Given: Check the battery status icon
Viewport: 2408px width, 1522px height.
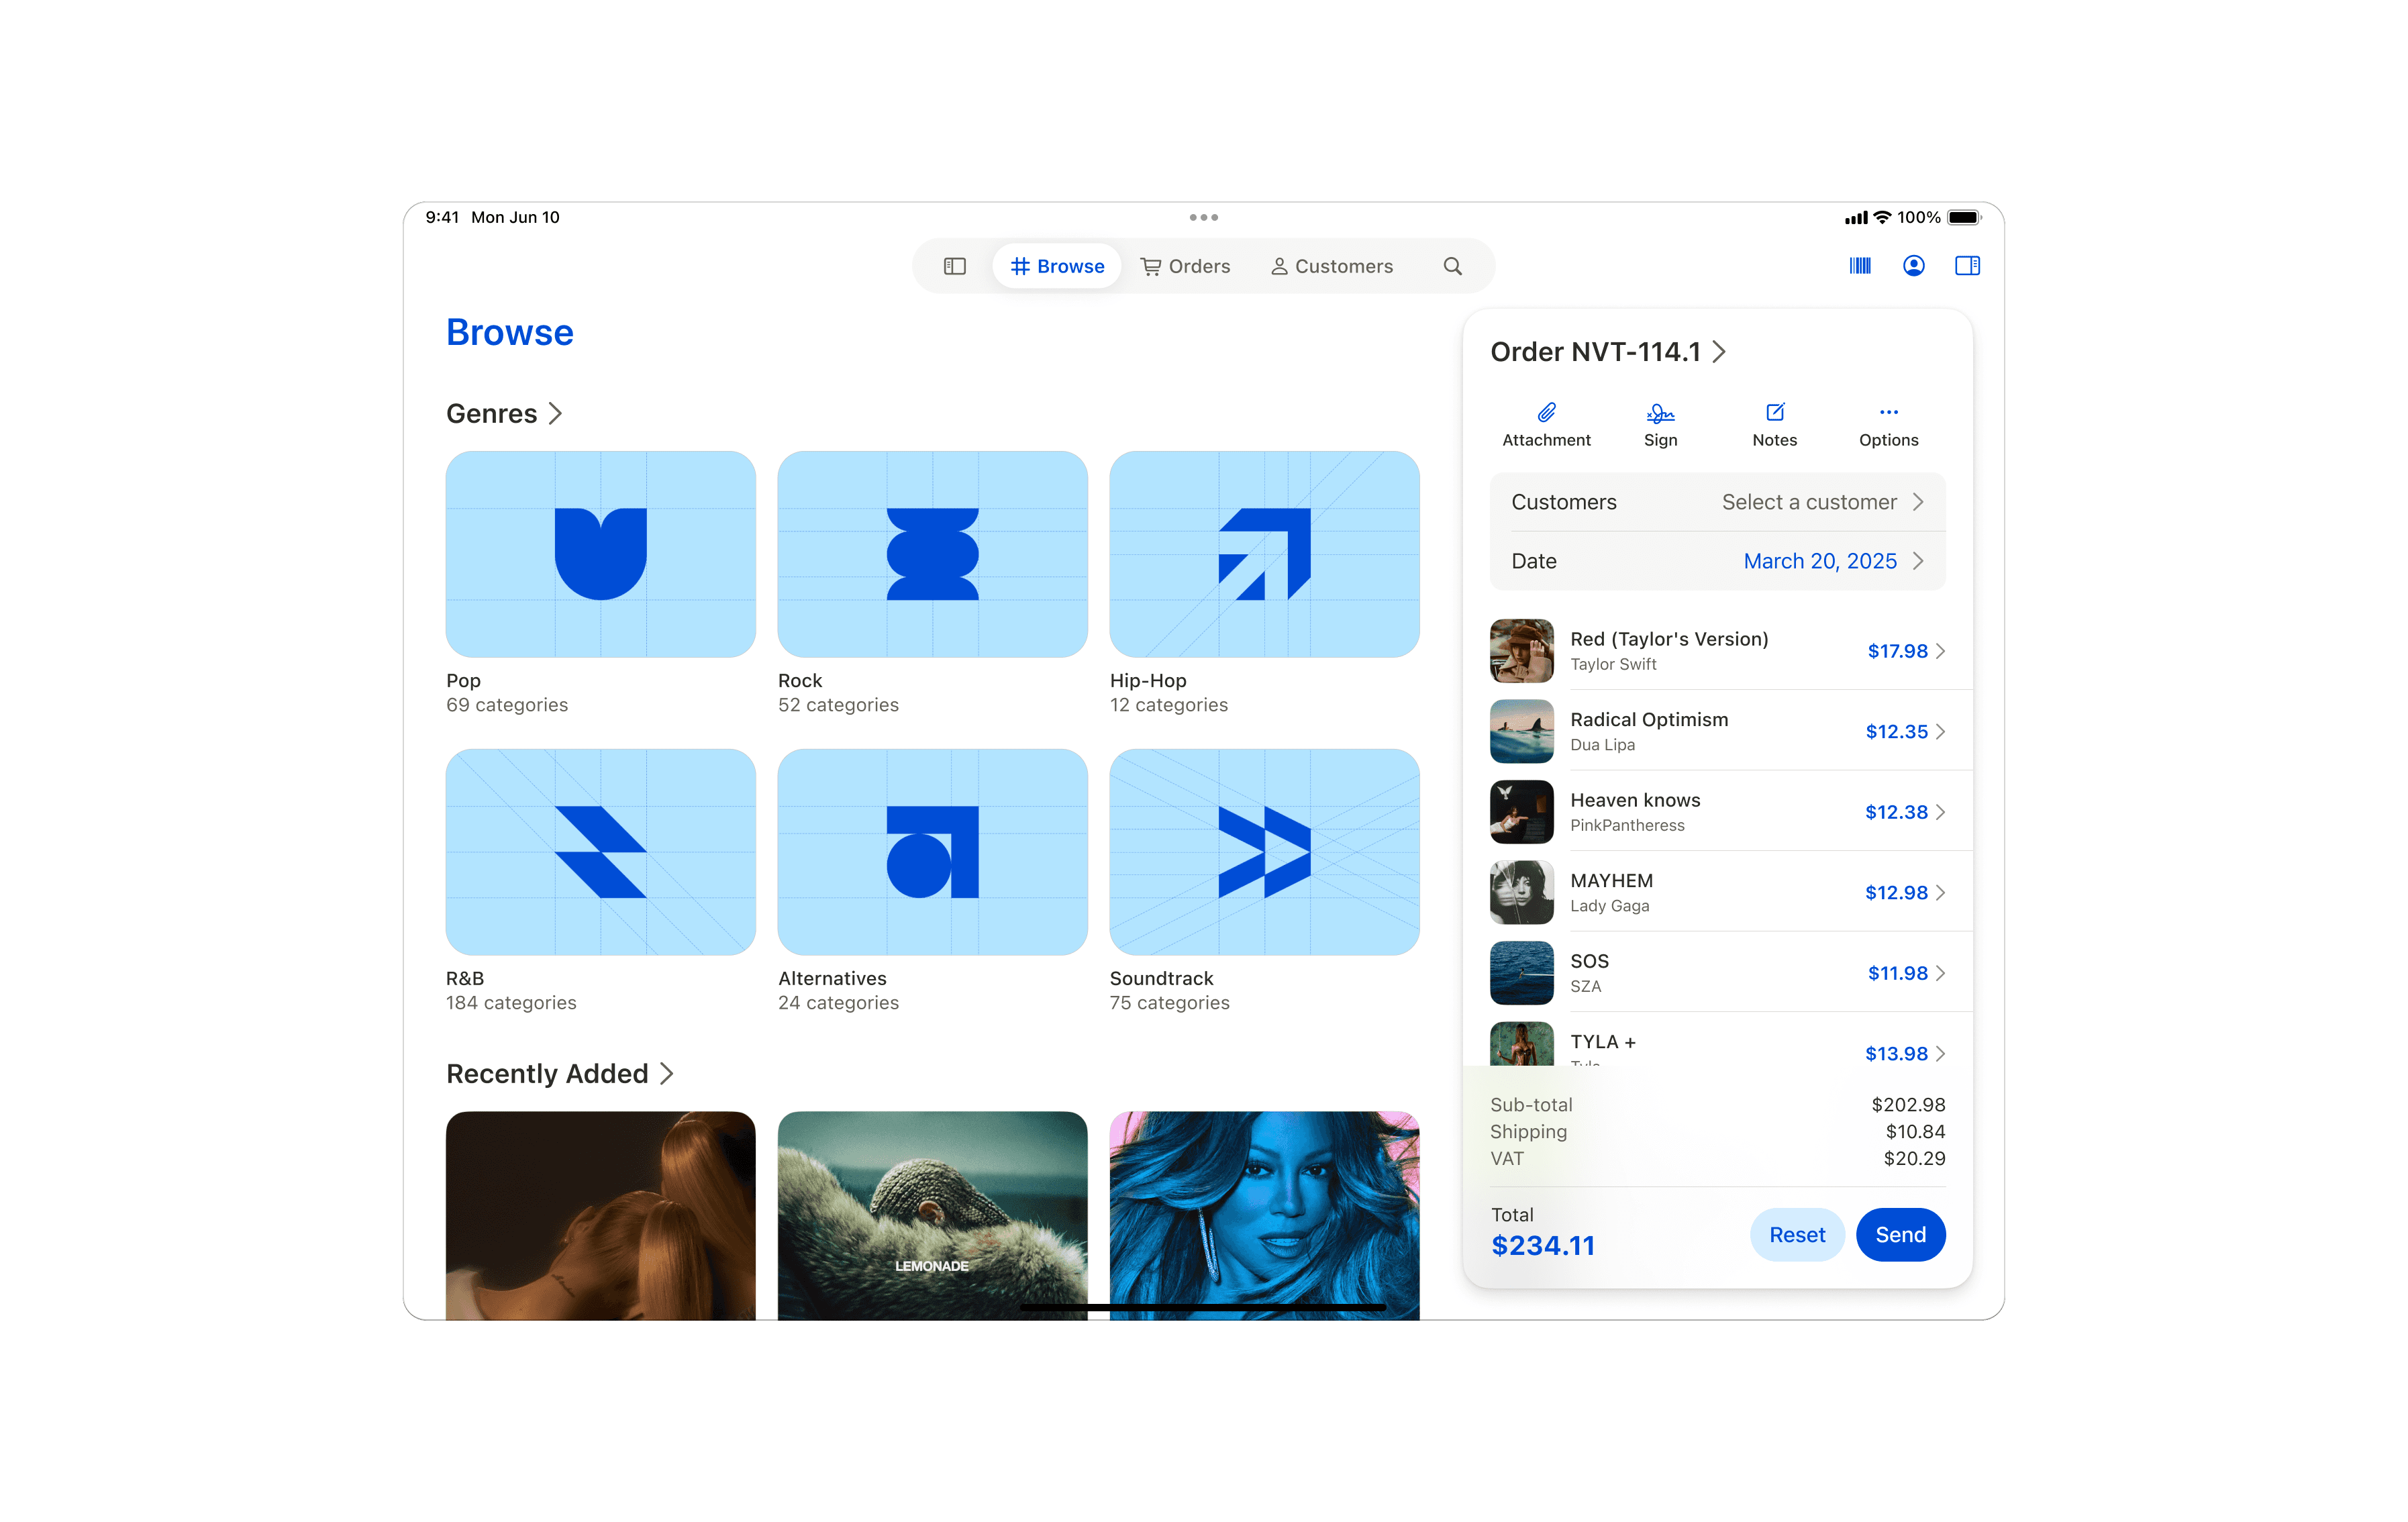Looking at the screenshot, I should (1964, 217).
